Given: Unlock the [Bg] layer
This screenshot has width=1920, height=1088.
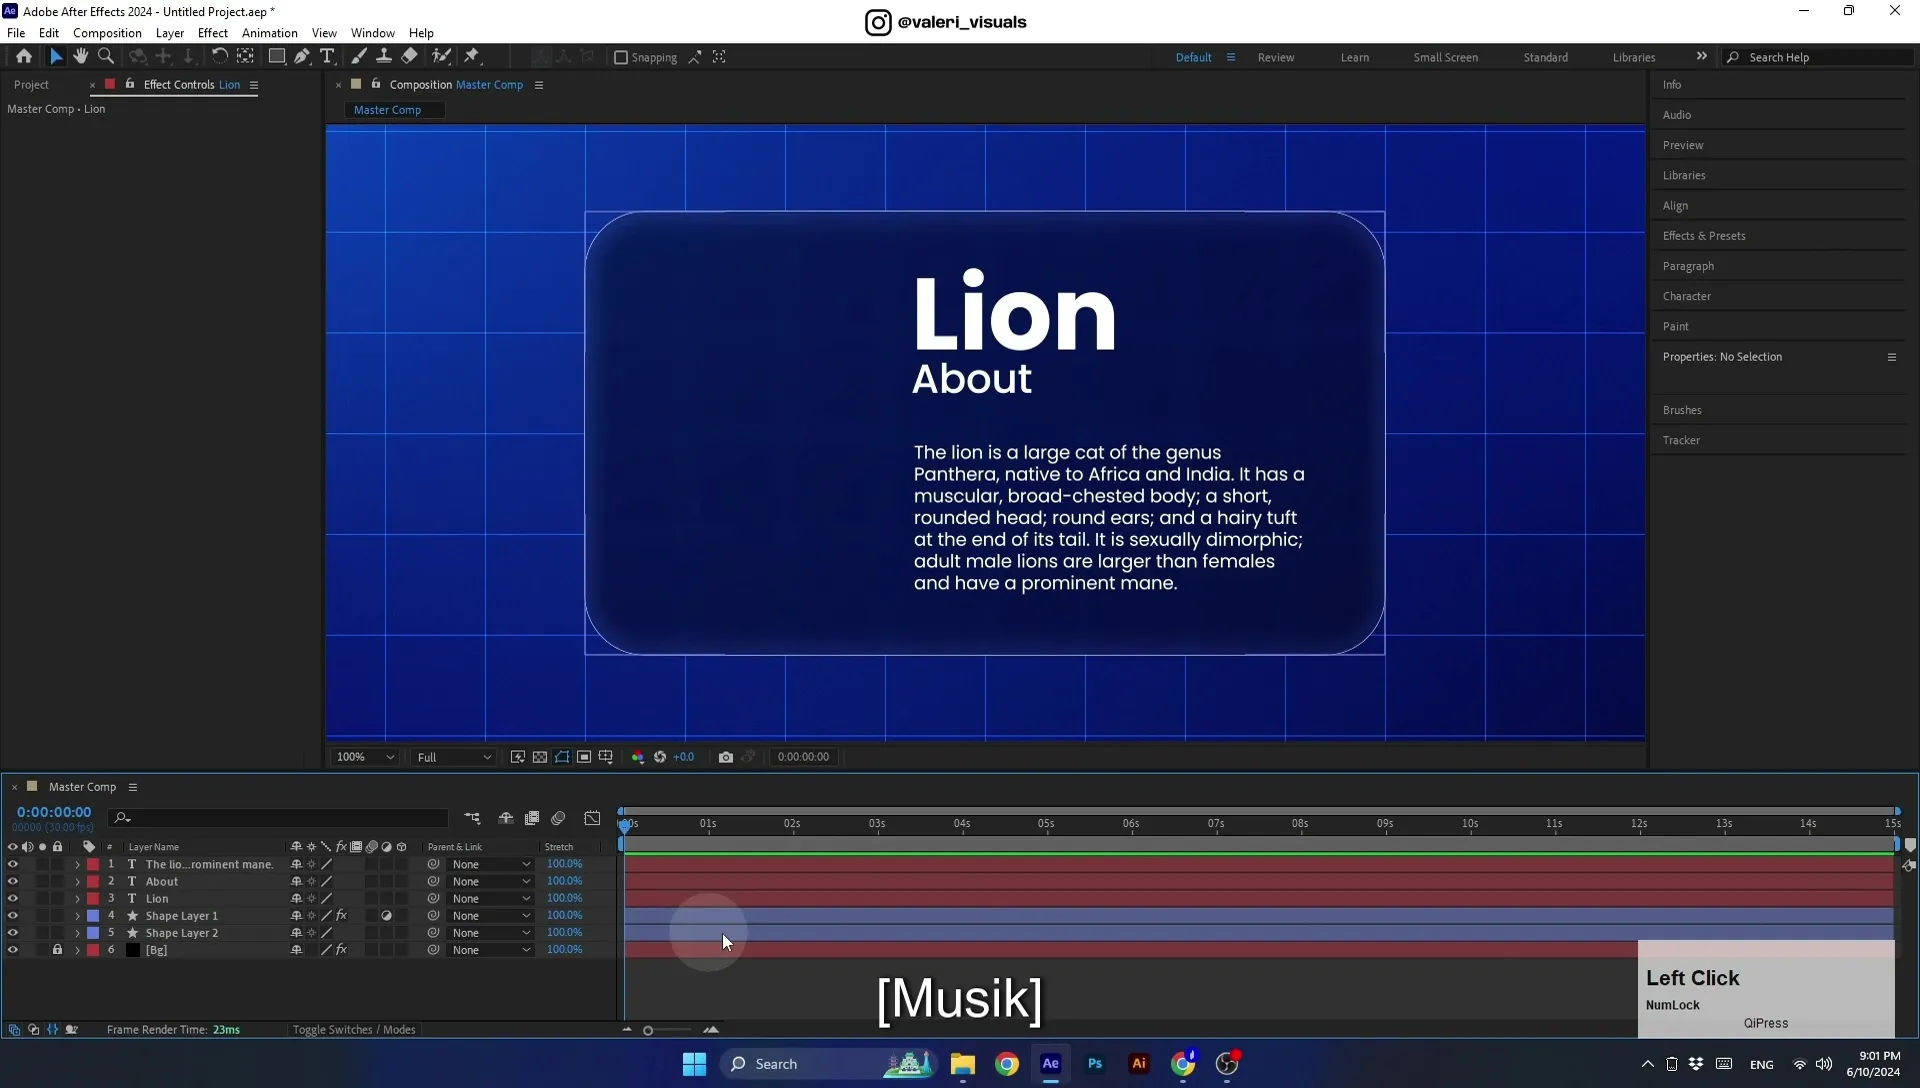Looking at the screenshot, I should pyautogui.click(x=57, y=950).
